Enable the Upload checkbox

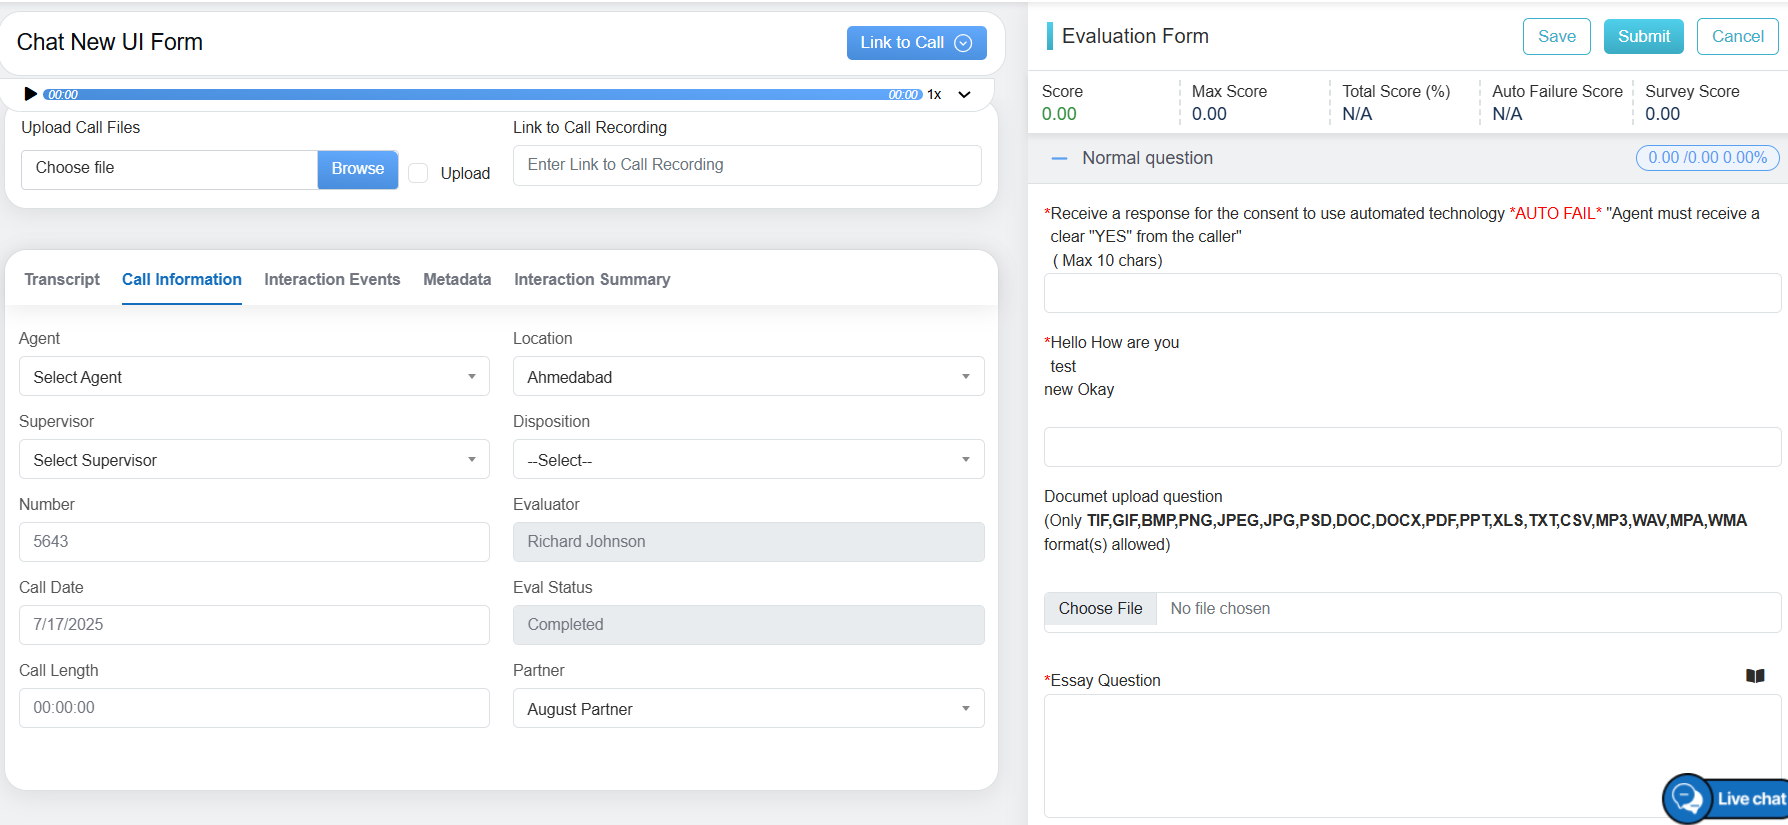[419, 173]
